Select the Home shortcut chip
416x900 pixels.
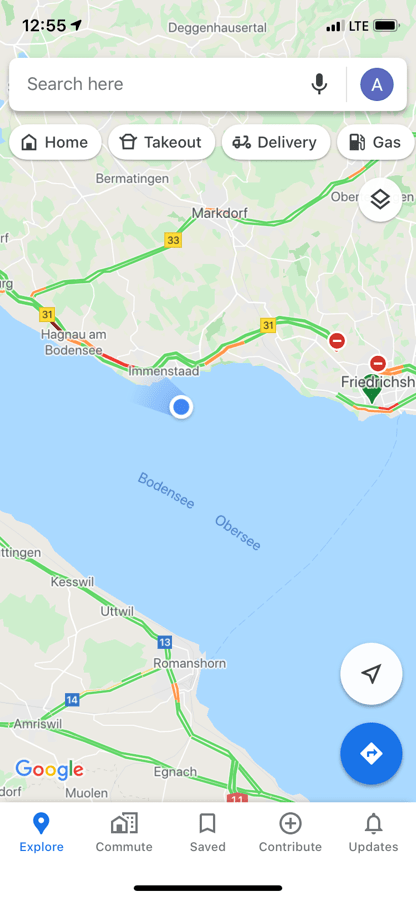pos(55,142)
